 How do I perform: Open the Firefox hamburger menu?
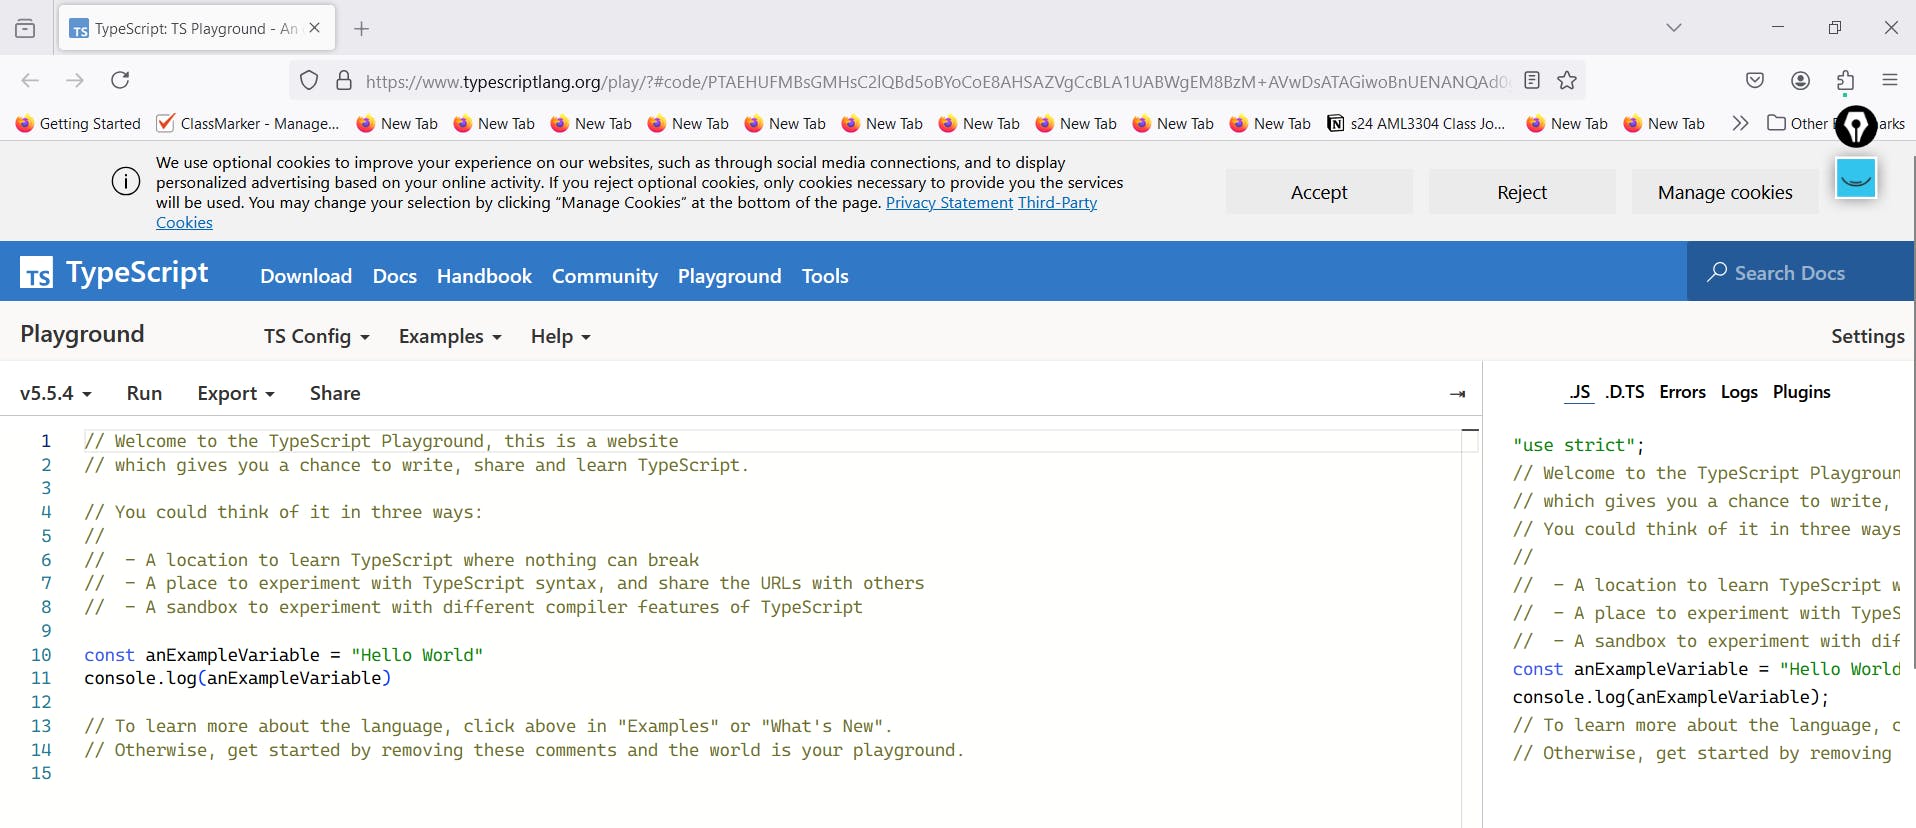pyautogui.click(x=1890, y=80)
